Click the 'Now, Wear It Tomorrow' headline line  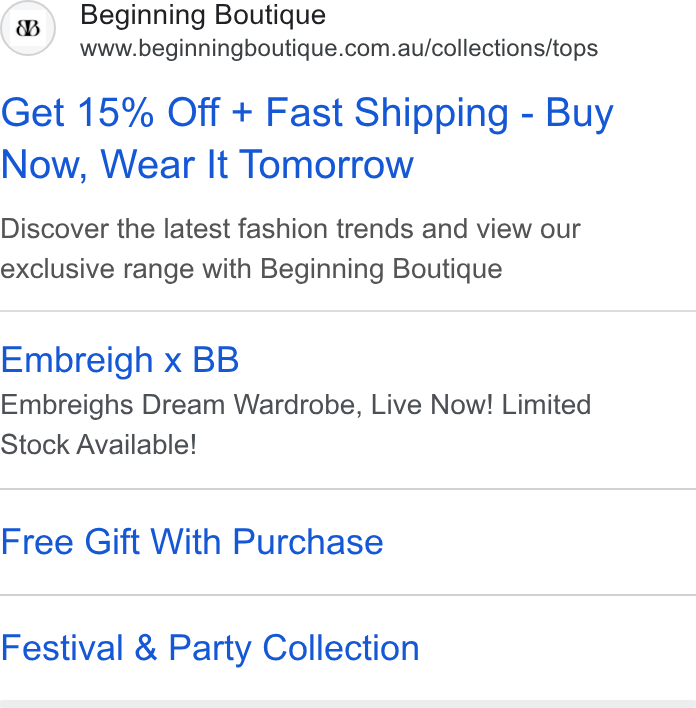207,165
